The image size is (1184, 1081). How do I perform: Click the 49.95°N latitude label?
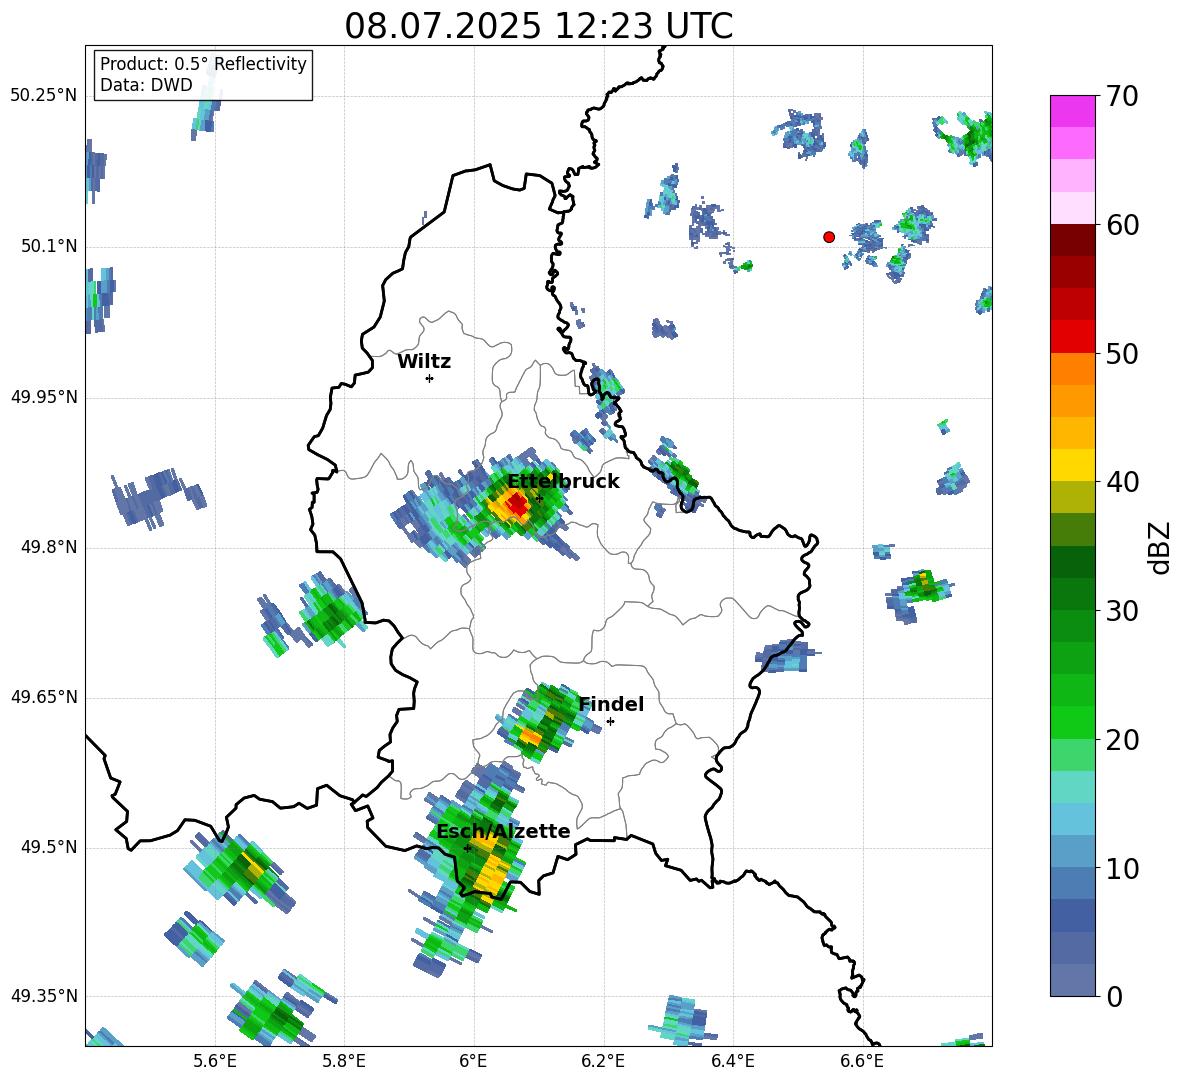(x=44, y=397)
